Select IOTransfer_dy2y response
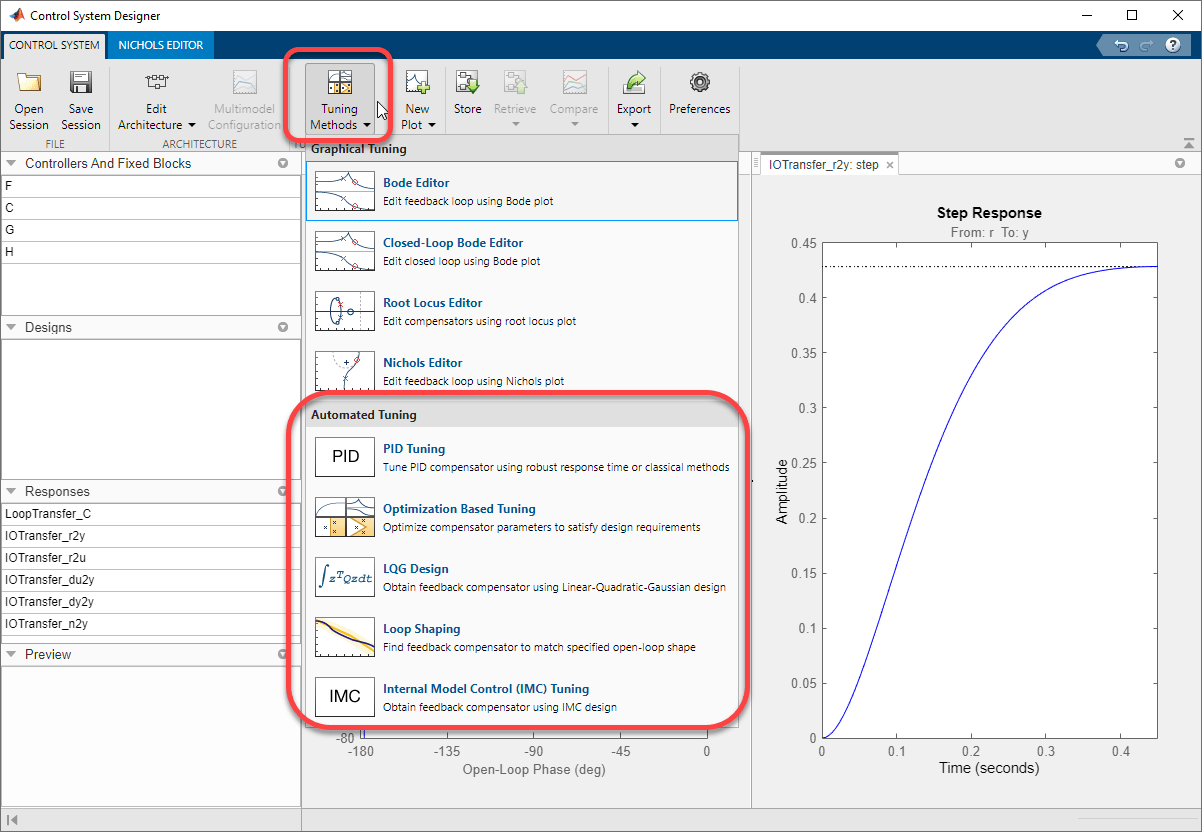 tap(151, 602)
